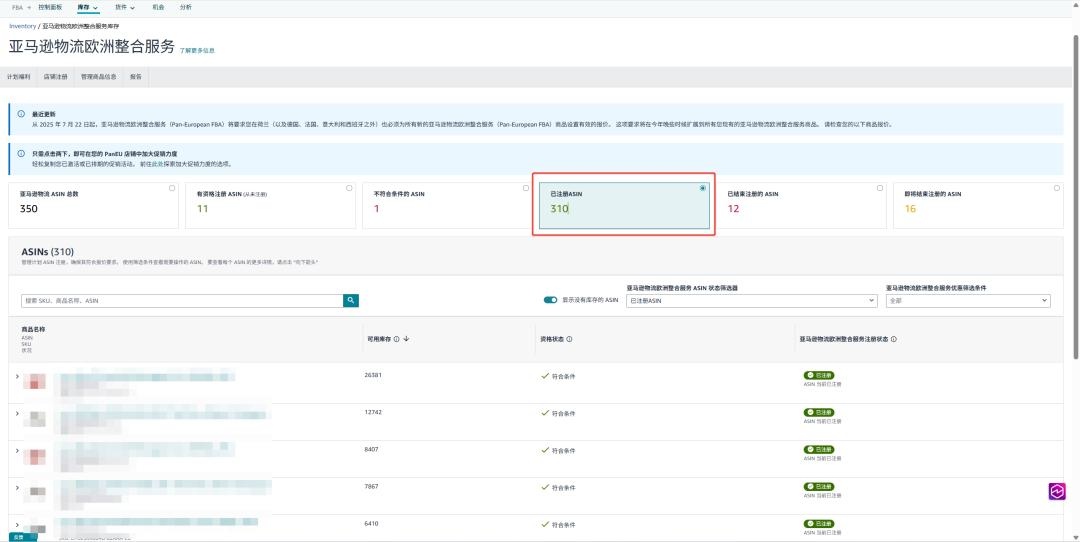Click the stock value 26381

pos(373,375)
